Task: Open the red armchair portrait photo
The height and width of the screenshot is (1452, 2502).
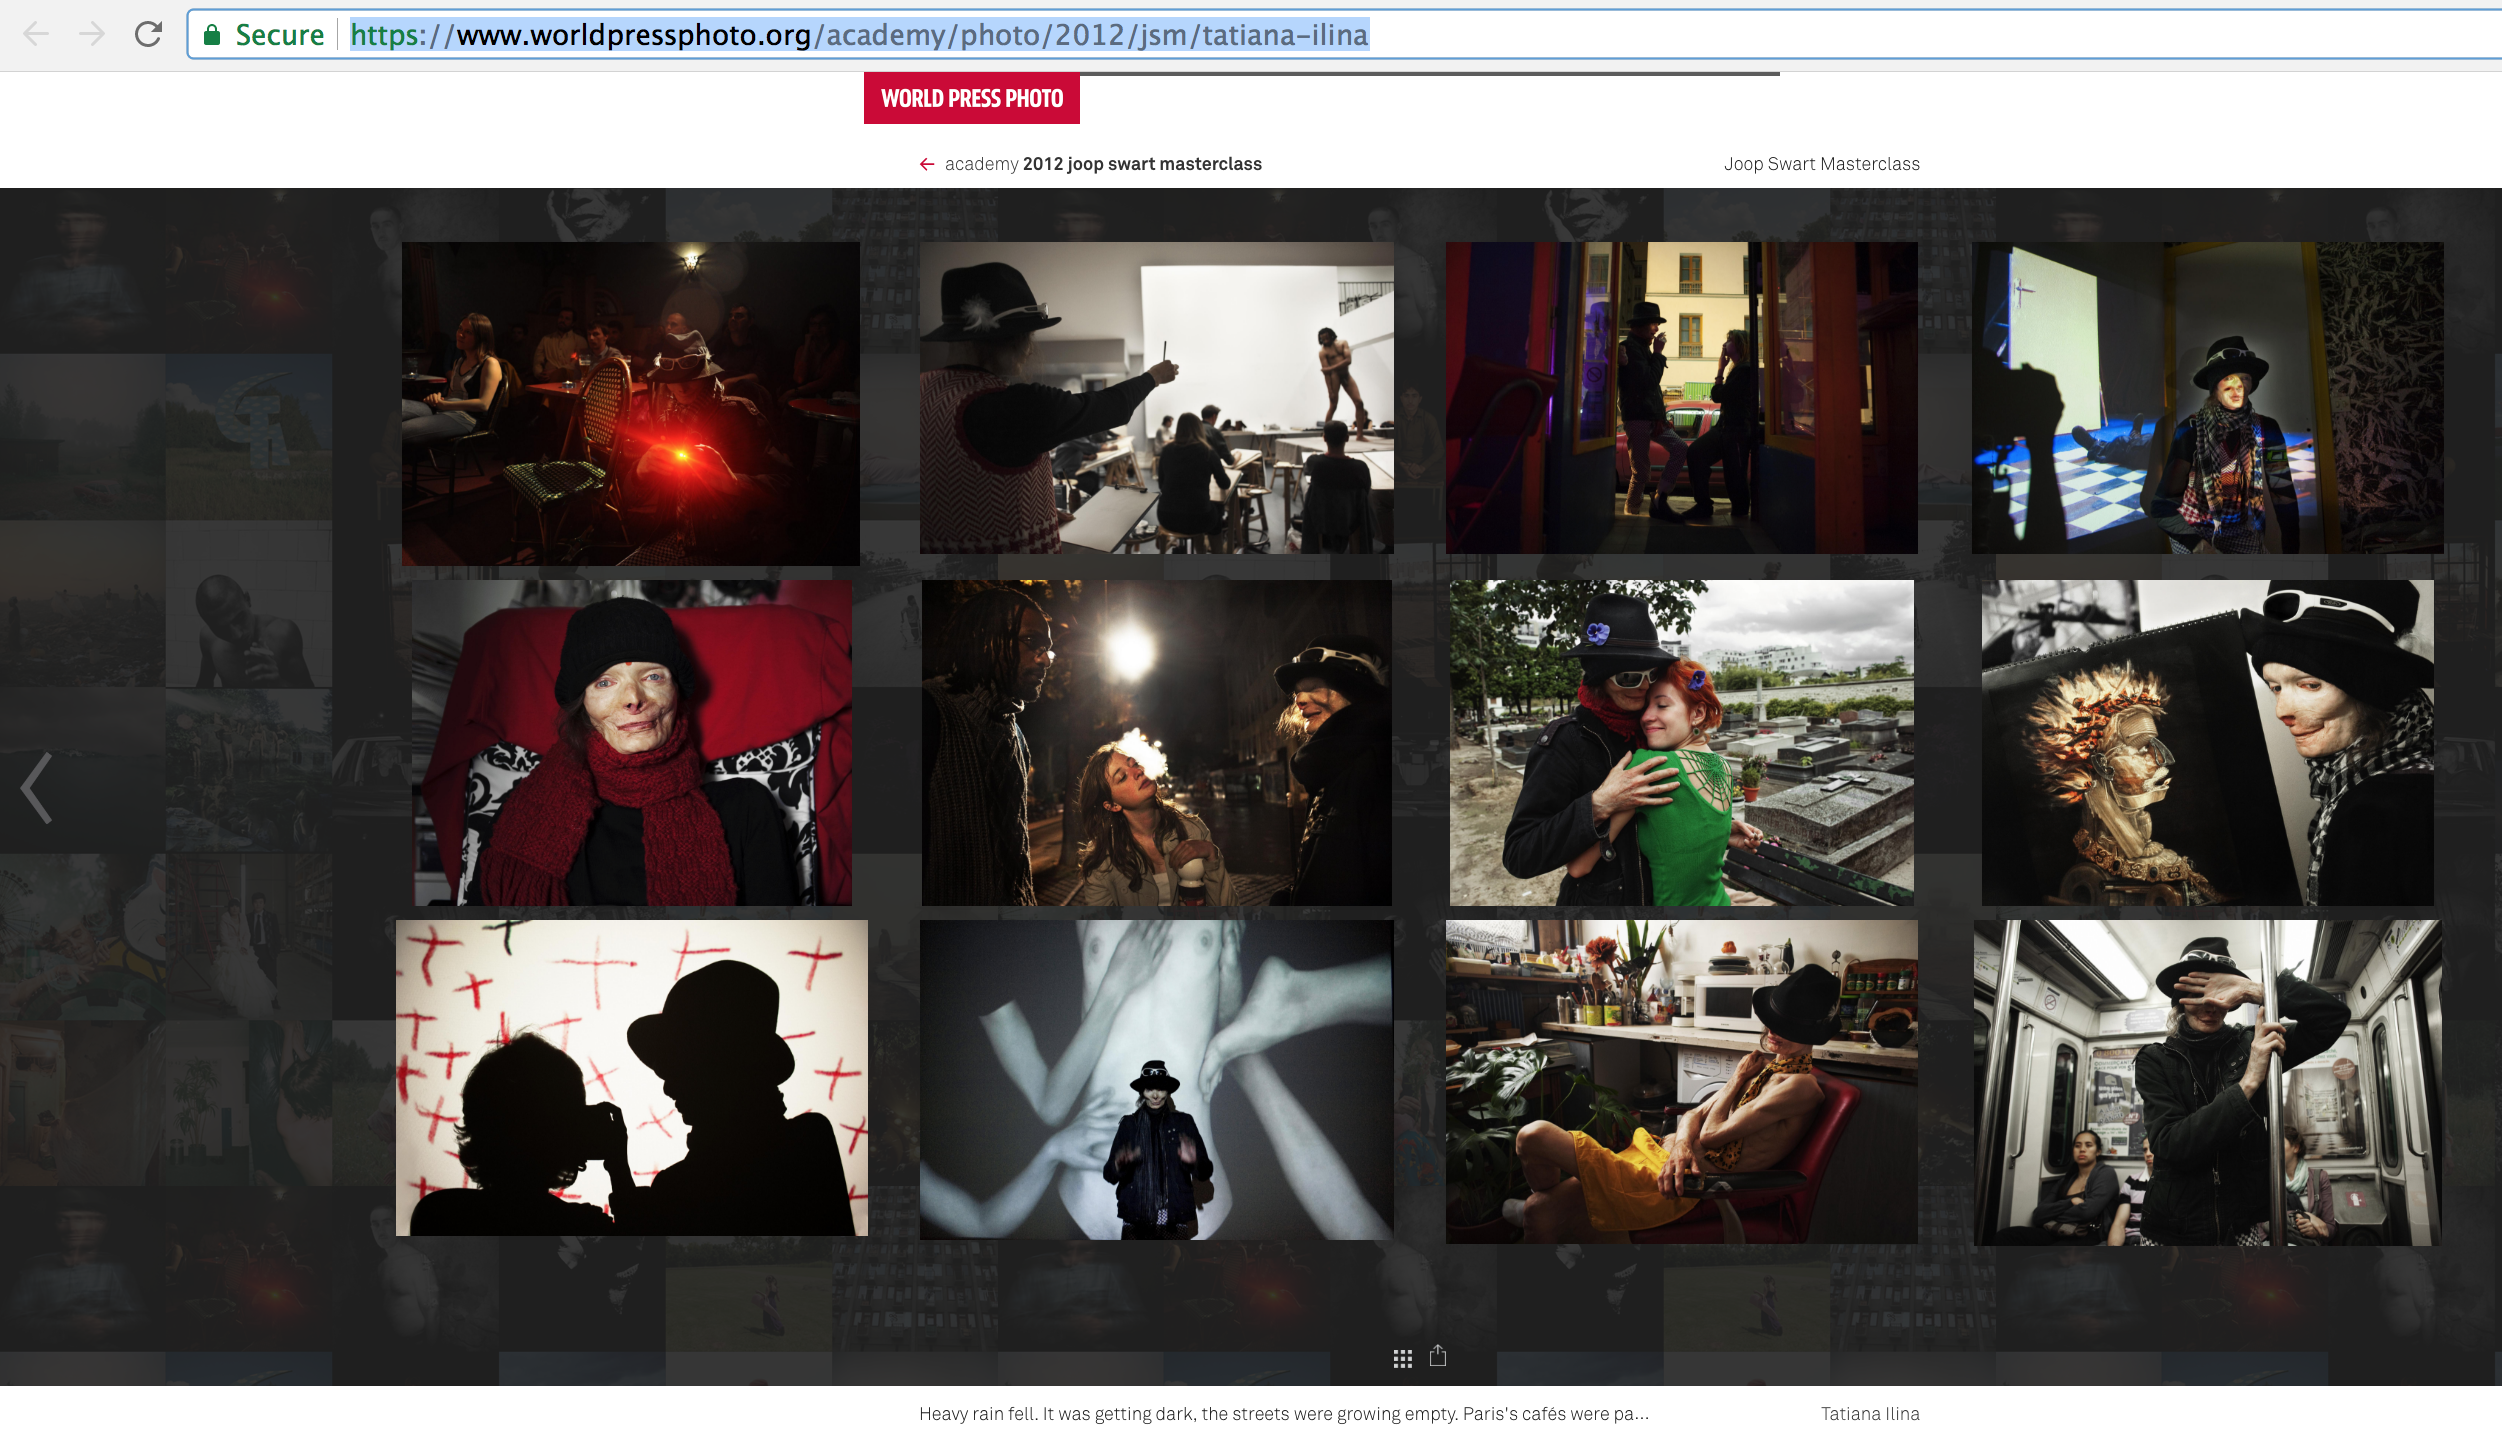Action: pyautogui.click(x=632, y=743)
